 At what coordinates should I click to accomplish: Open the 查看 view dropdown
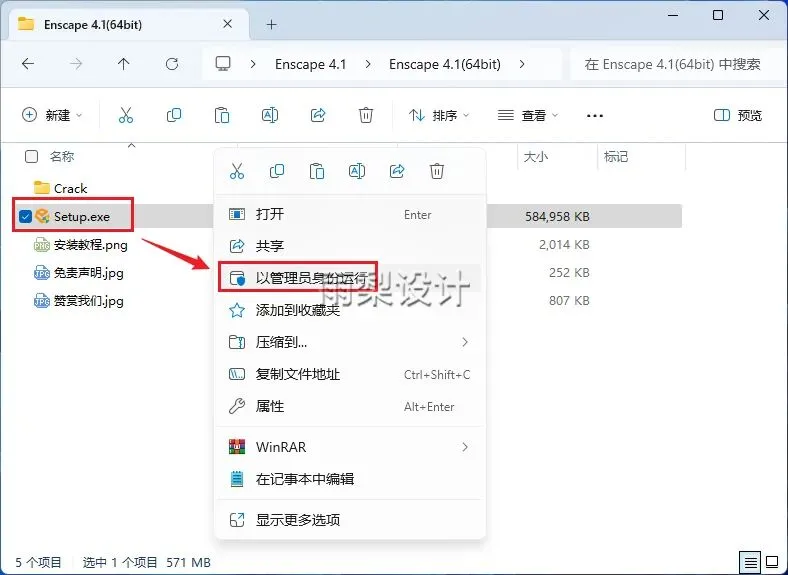coord(528,116)
